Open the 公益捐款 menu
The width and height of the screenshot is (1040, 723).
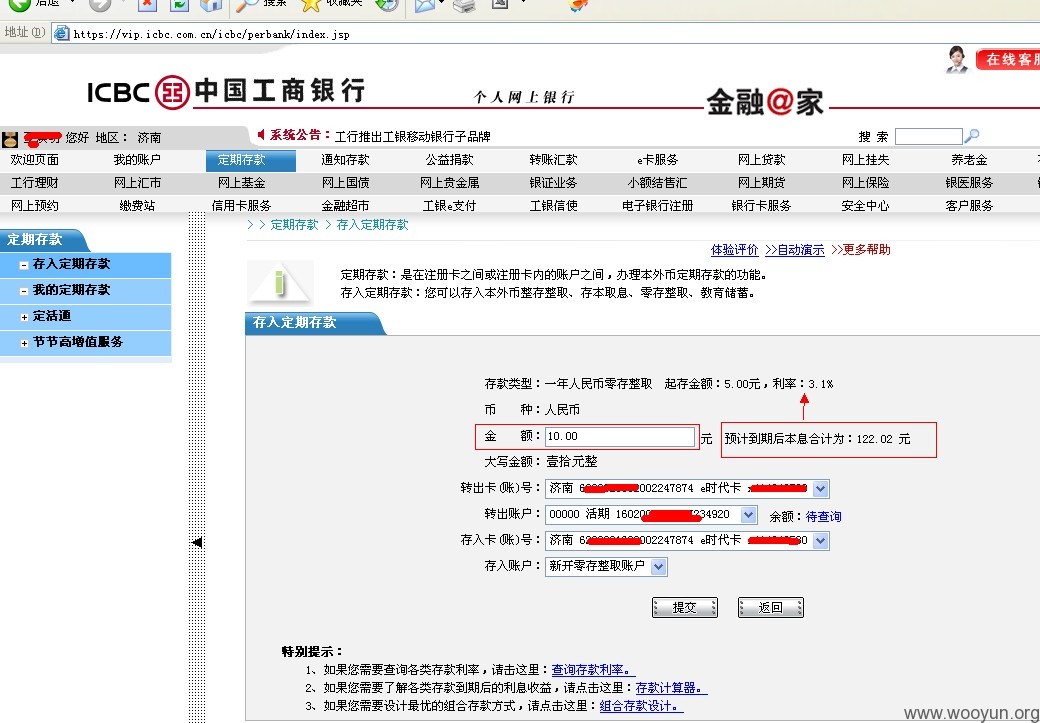(450, 160)
